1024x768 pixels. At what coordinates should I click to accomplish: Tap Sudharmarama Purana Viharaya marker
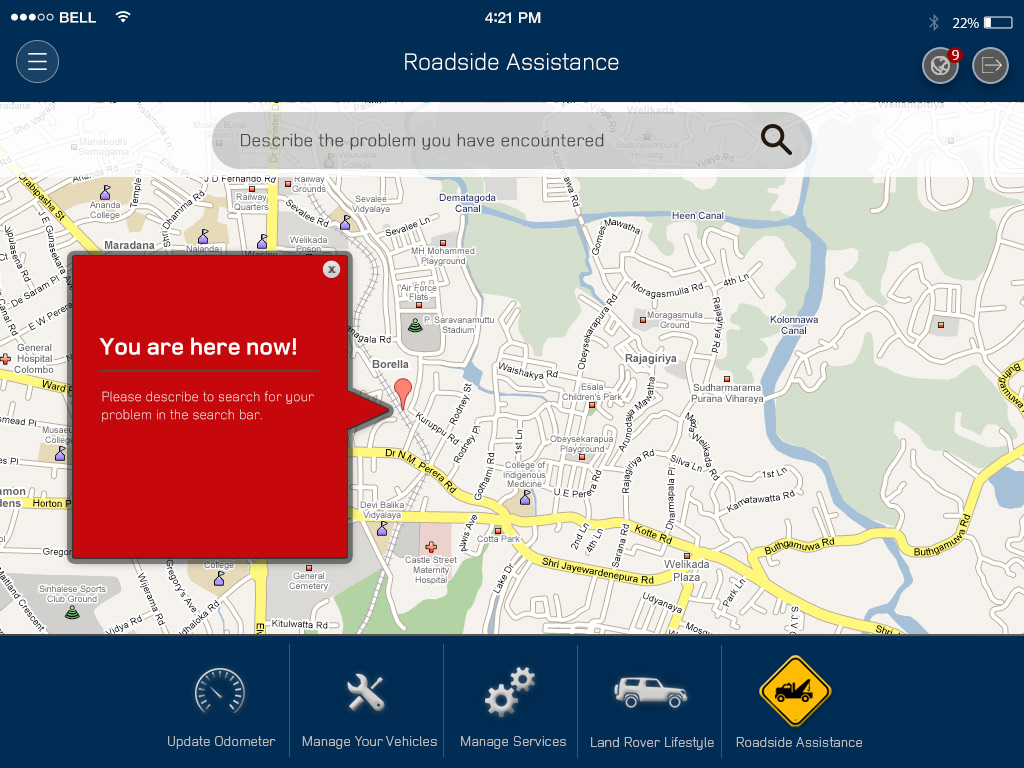[726, 379]
